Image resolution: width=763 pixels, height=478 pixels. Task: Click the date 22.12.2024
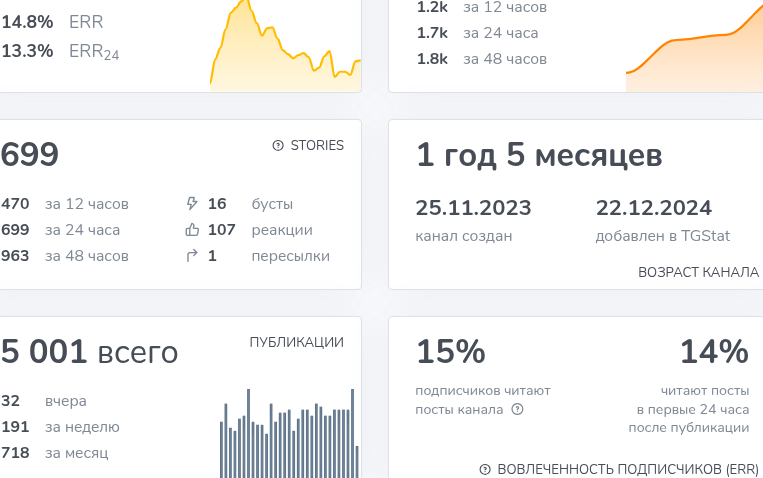point(654,208)
